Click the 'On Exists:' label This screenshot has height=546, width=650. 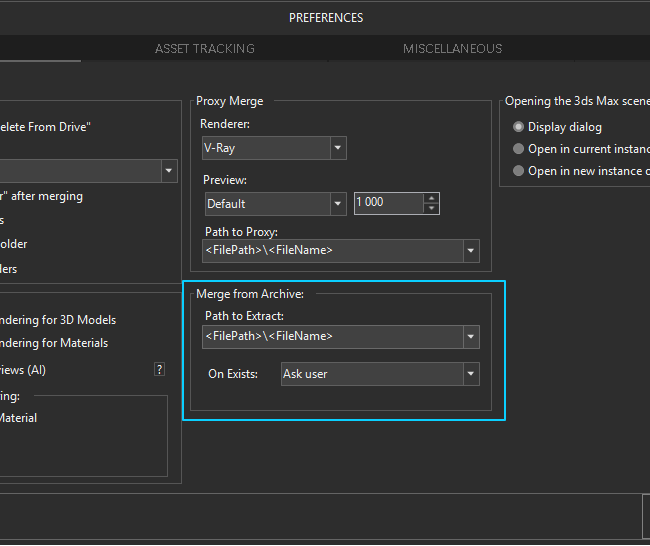point(233,374)
